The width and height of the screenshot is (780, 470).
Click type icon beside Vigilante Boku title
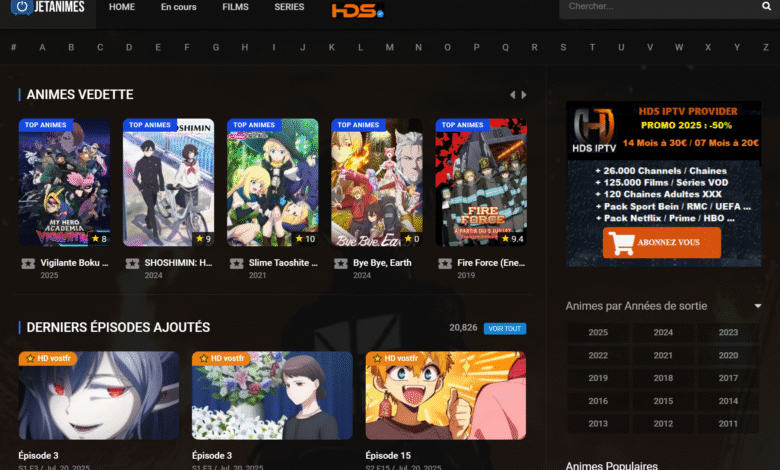tap(28, 263)
